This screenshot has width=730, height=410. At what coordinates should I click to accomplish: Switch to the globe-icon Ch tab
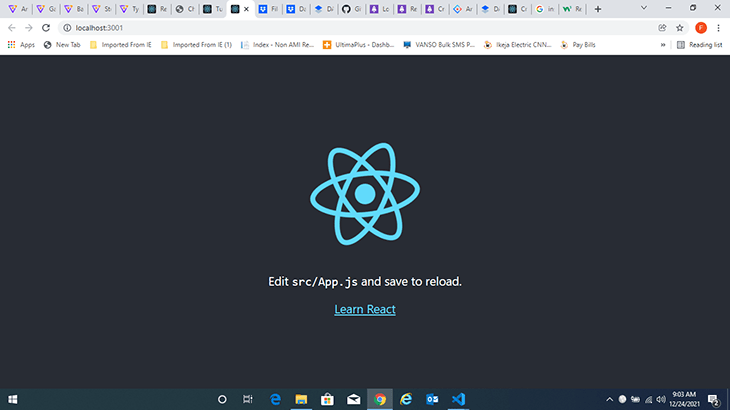click(185, 9)
